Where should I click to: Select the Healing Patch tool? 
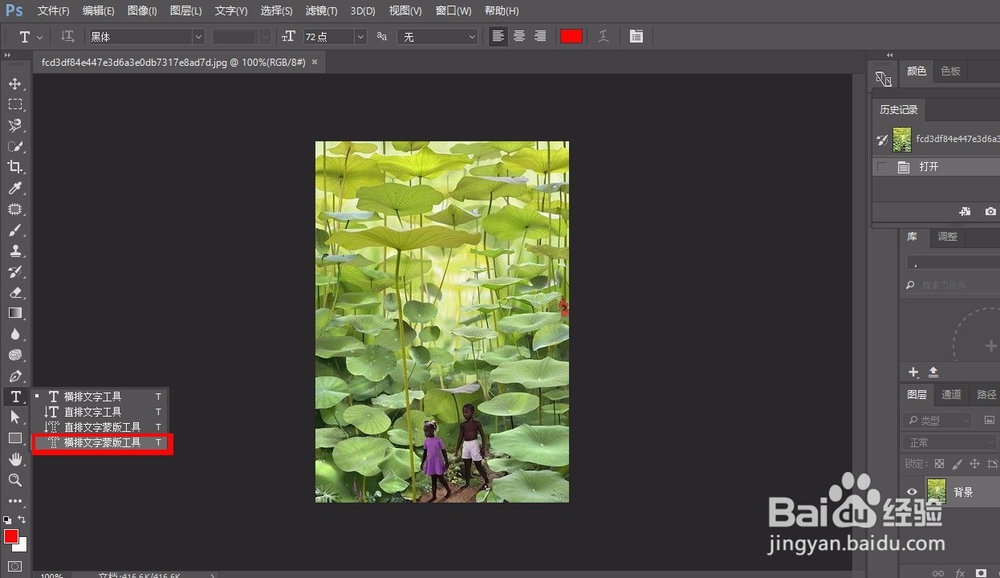(15, 209)
